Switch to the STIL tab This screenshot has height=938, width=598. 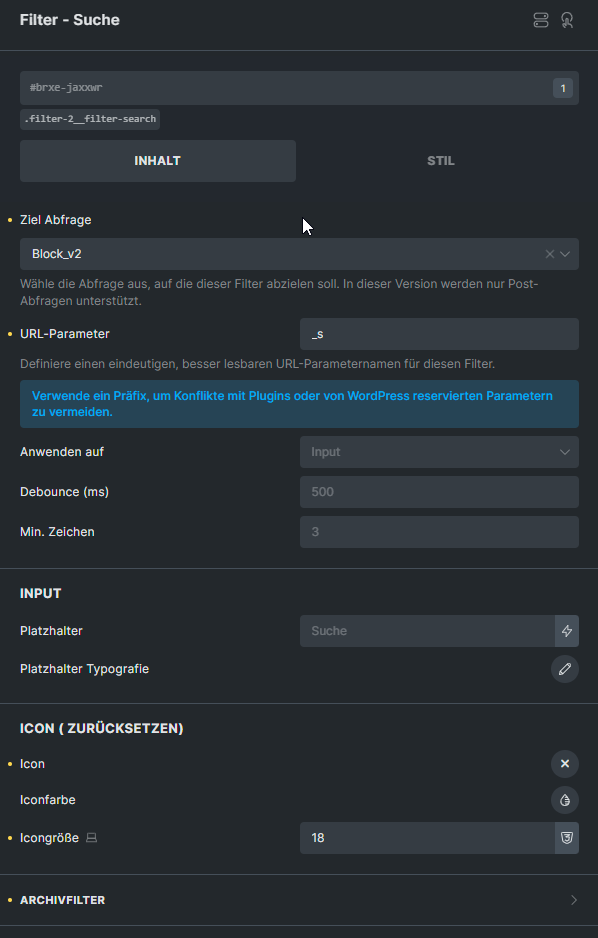coord(441,161)
